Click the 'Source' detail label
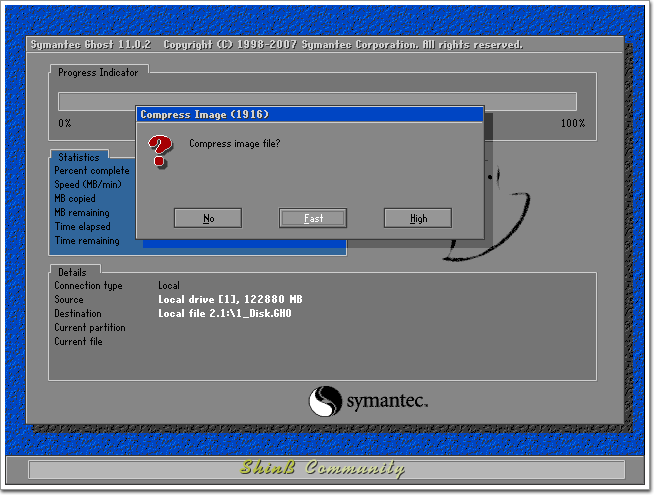 coord(69,299)
